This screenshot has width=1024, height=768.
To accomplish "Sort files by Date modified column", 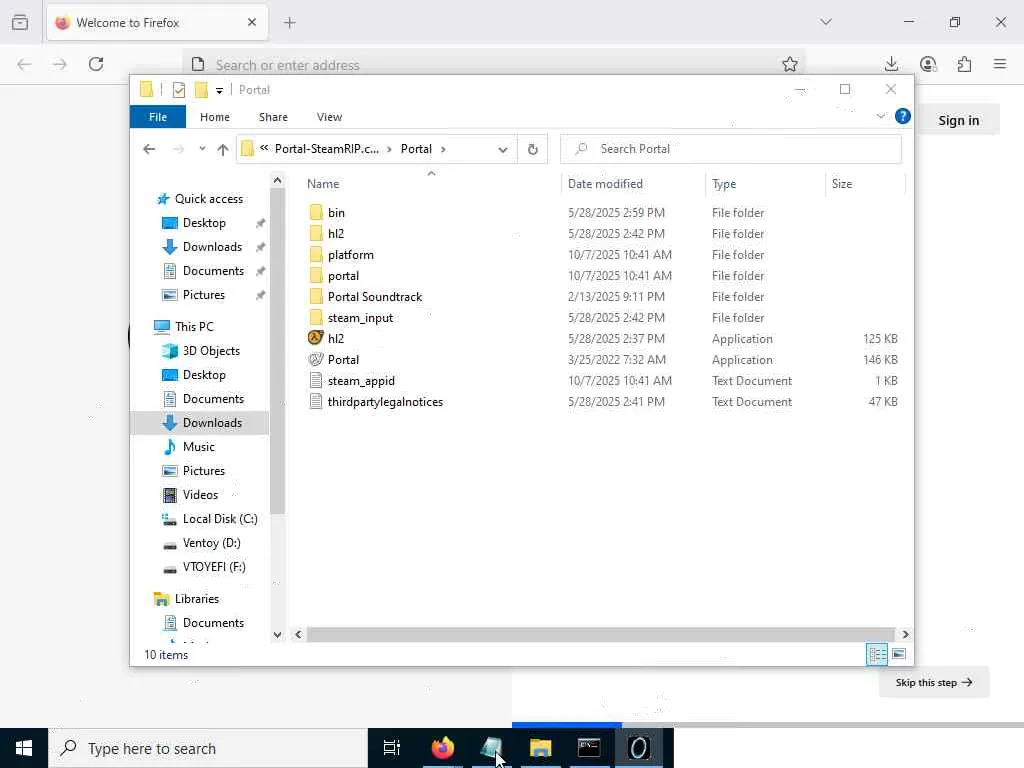I will click(605, 184).
